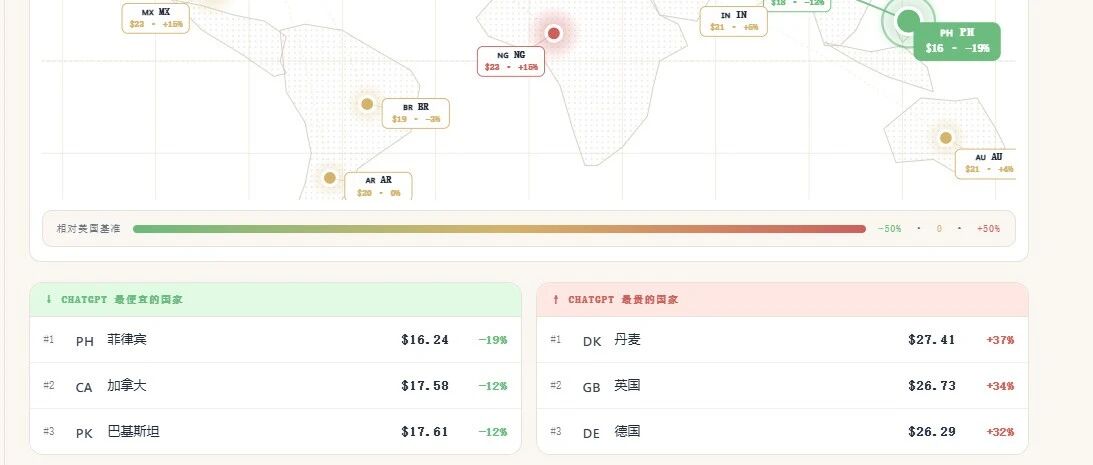Click the Argentina map marker dot
Image resolution: width=1093 pixels, height=465 pixels.
330,178
